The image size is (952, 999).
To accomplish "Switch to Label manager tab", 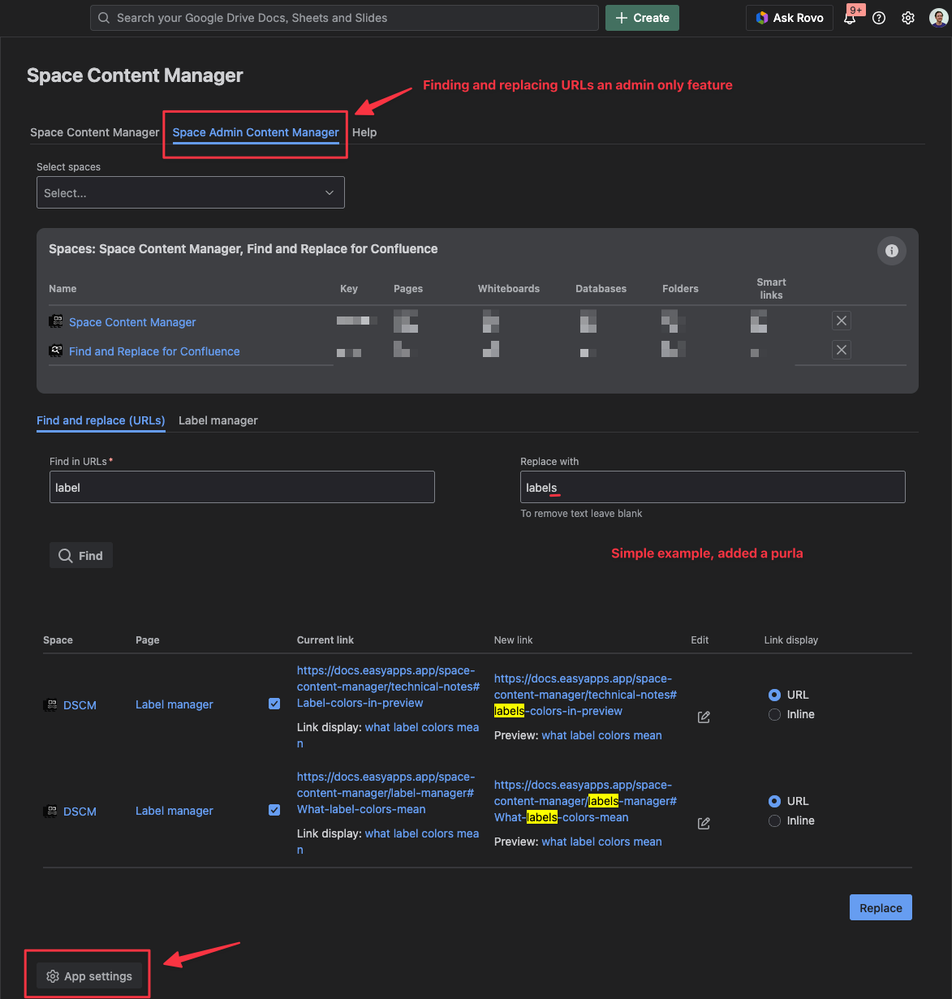I will point(218,420).
